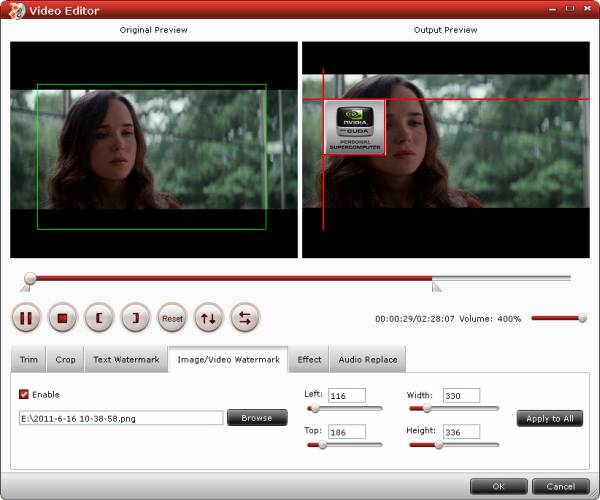Browse for a watermark image file
This screenshot has width=600, height=500.
(257, 418)
